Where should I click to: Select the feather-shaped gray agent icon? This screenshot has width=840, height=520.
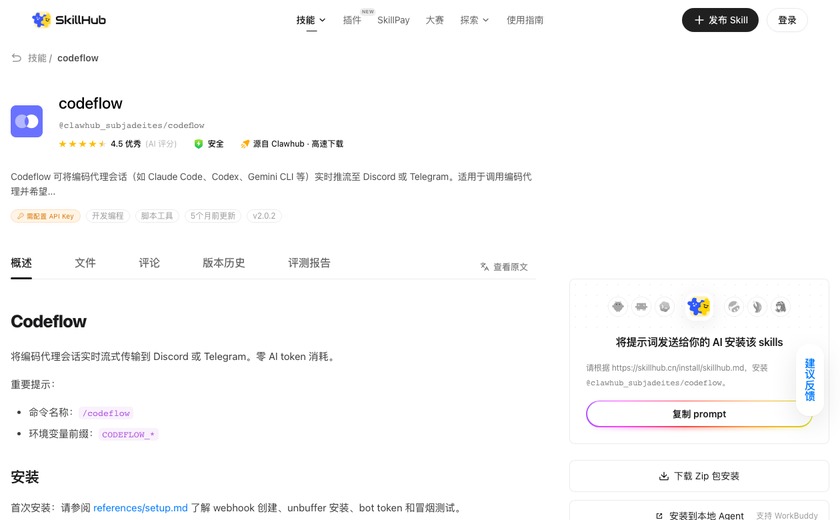pos(757,307)
